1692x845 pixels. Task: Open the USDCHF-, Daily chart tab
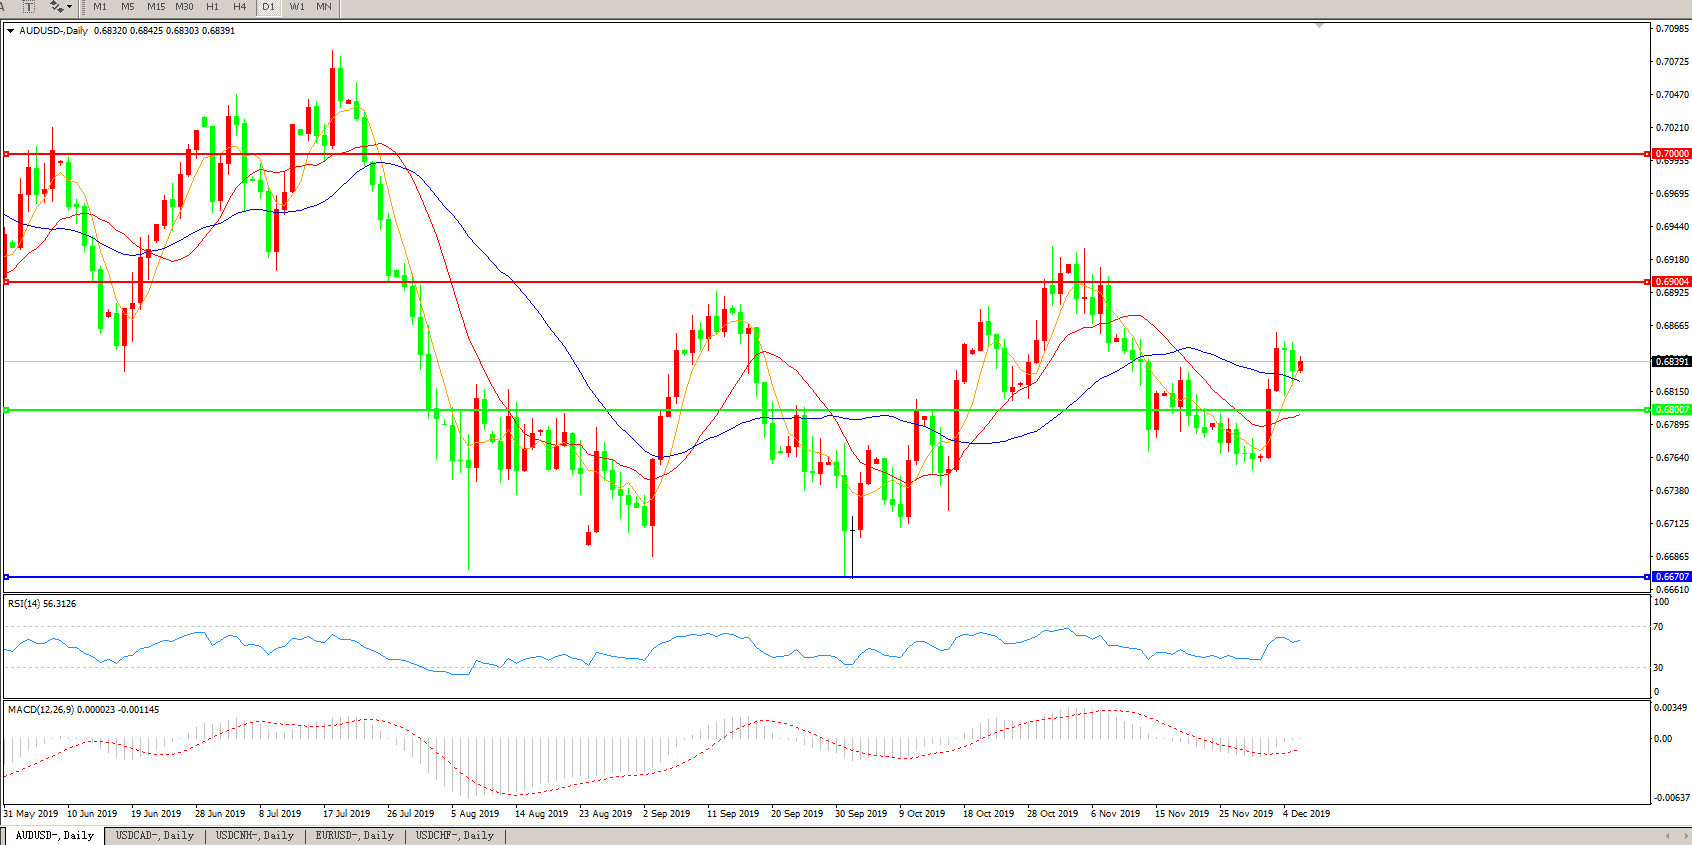[x=454, y=835]
